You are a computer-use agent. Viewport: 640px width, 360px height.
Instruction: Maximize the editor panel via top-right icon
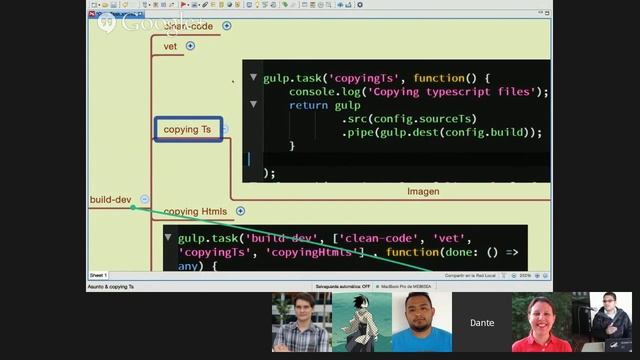(547, 13)
